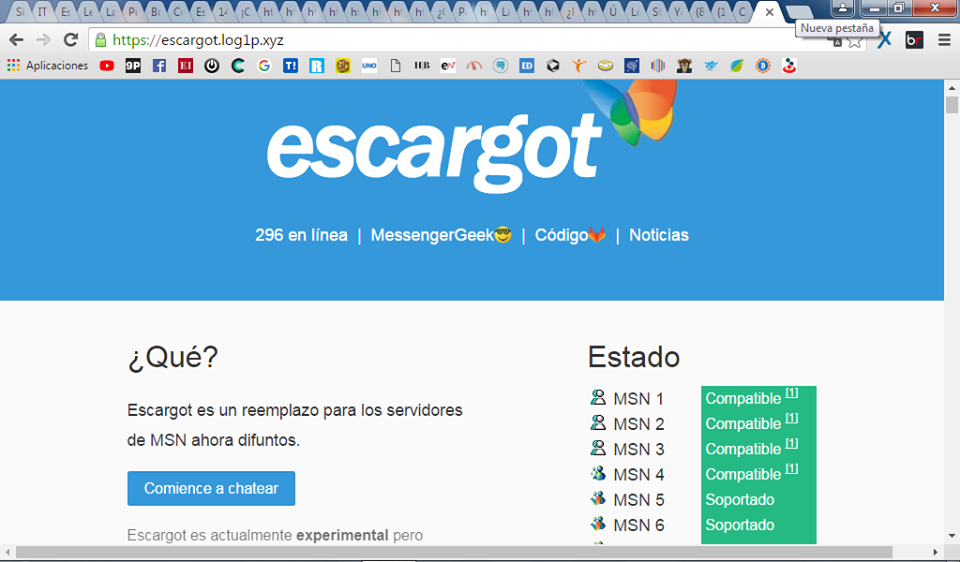
Task: Open the blue R bookmark
Action: point(317,66)
